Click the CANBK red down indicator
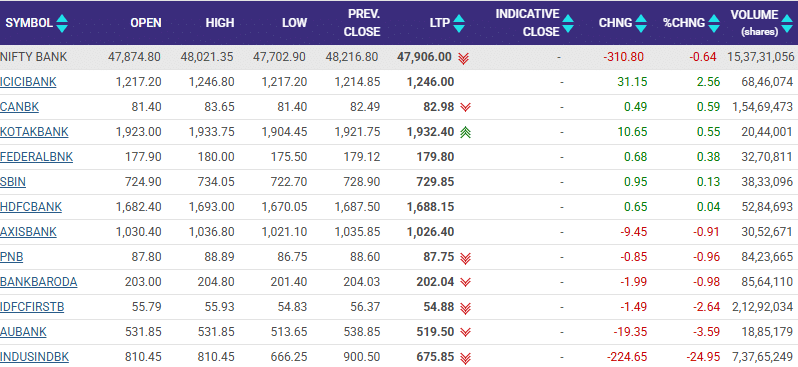The width and height of the screenshot is (798, 367). pos(465,107)
